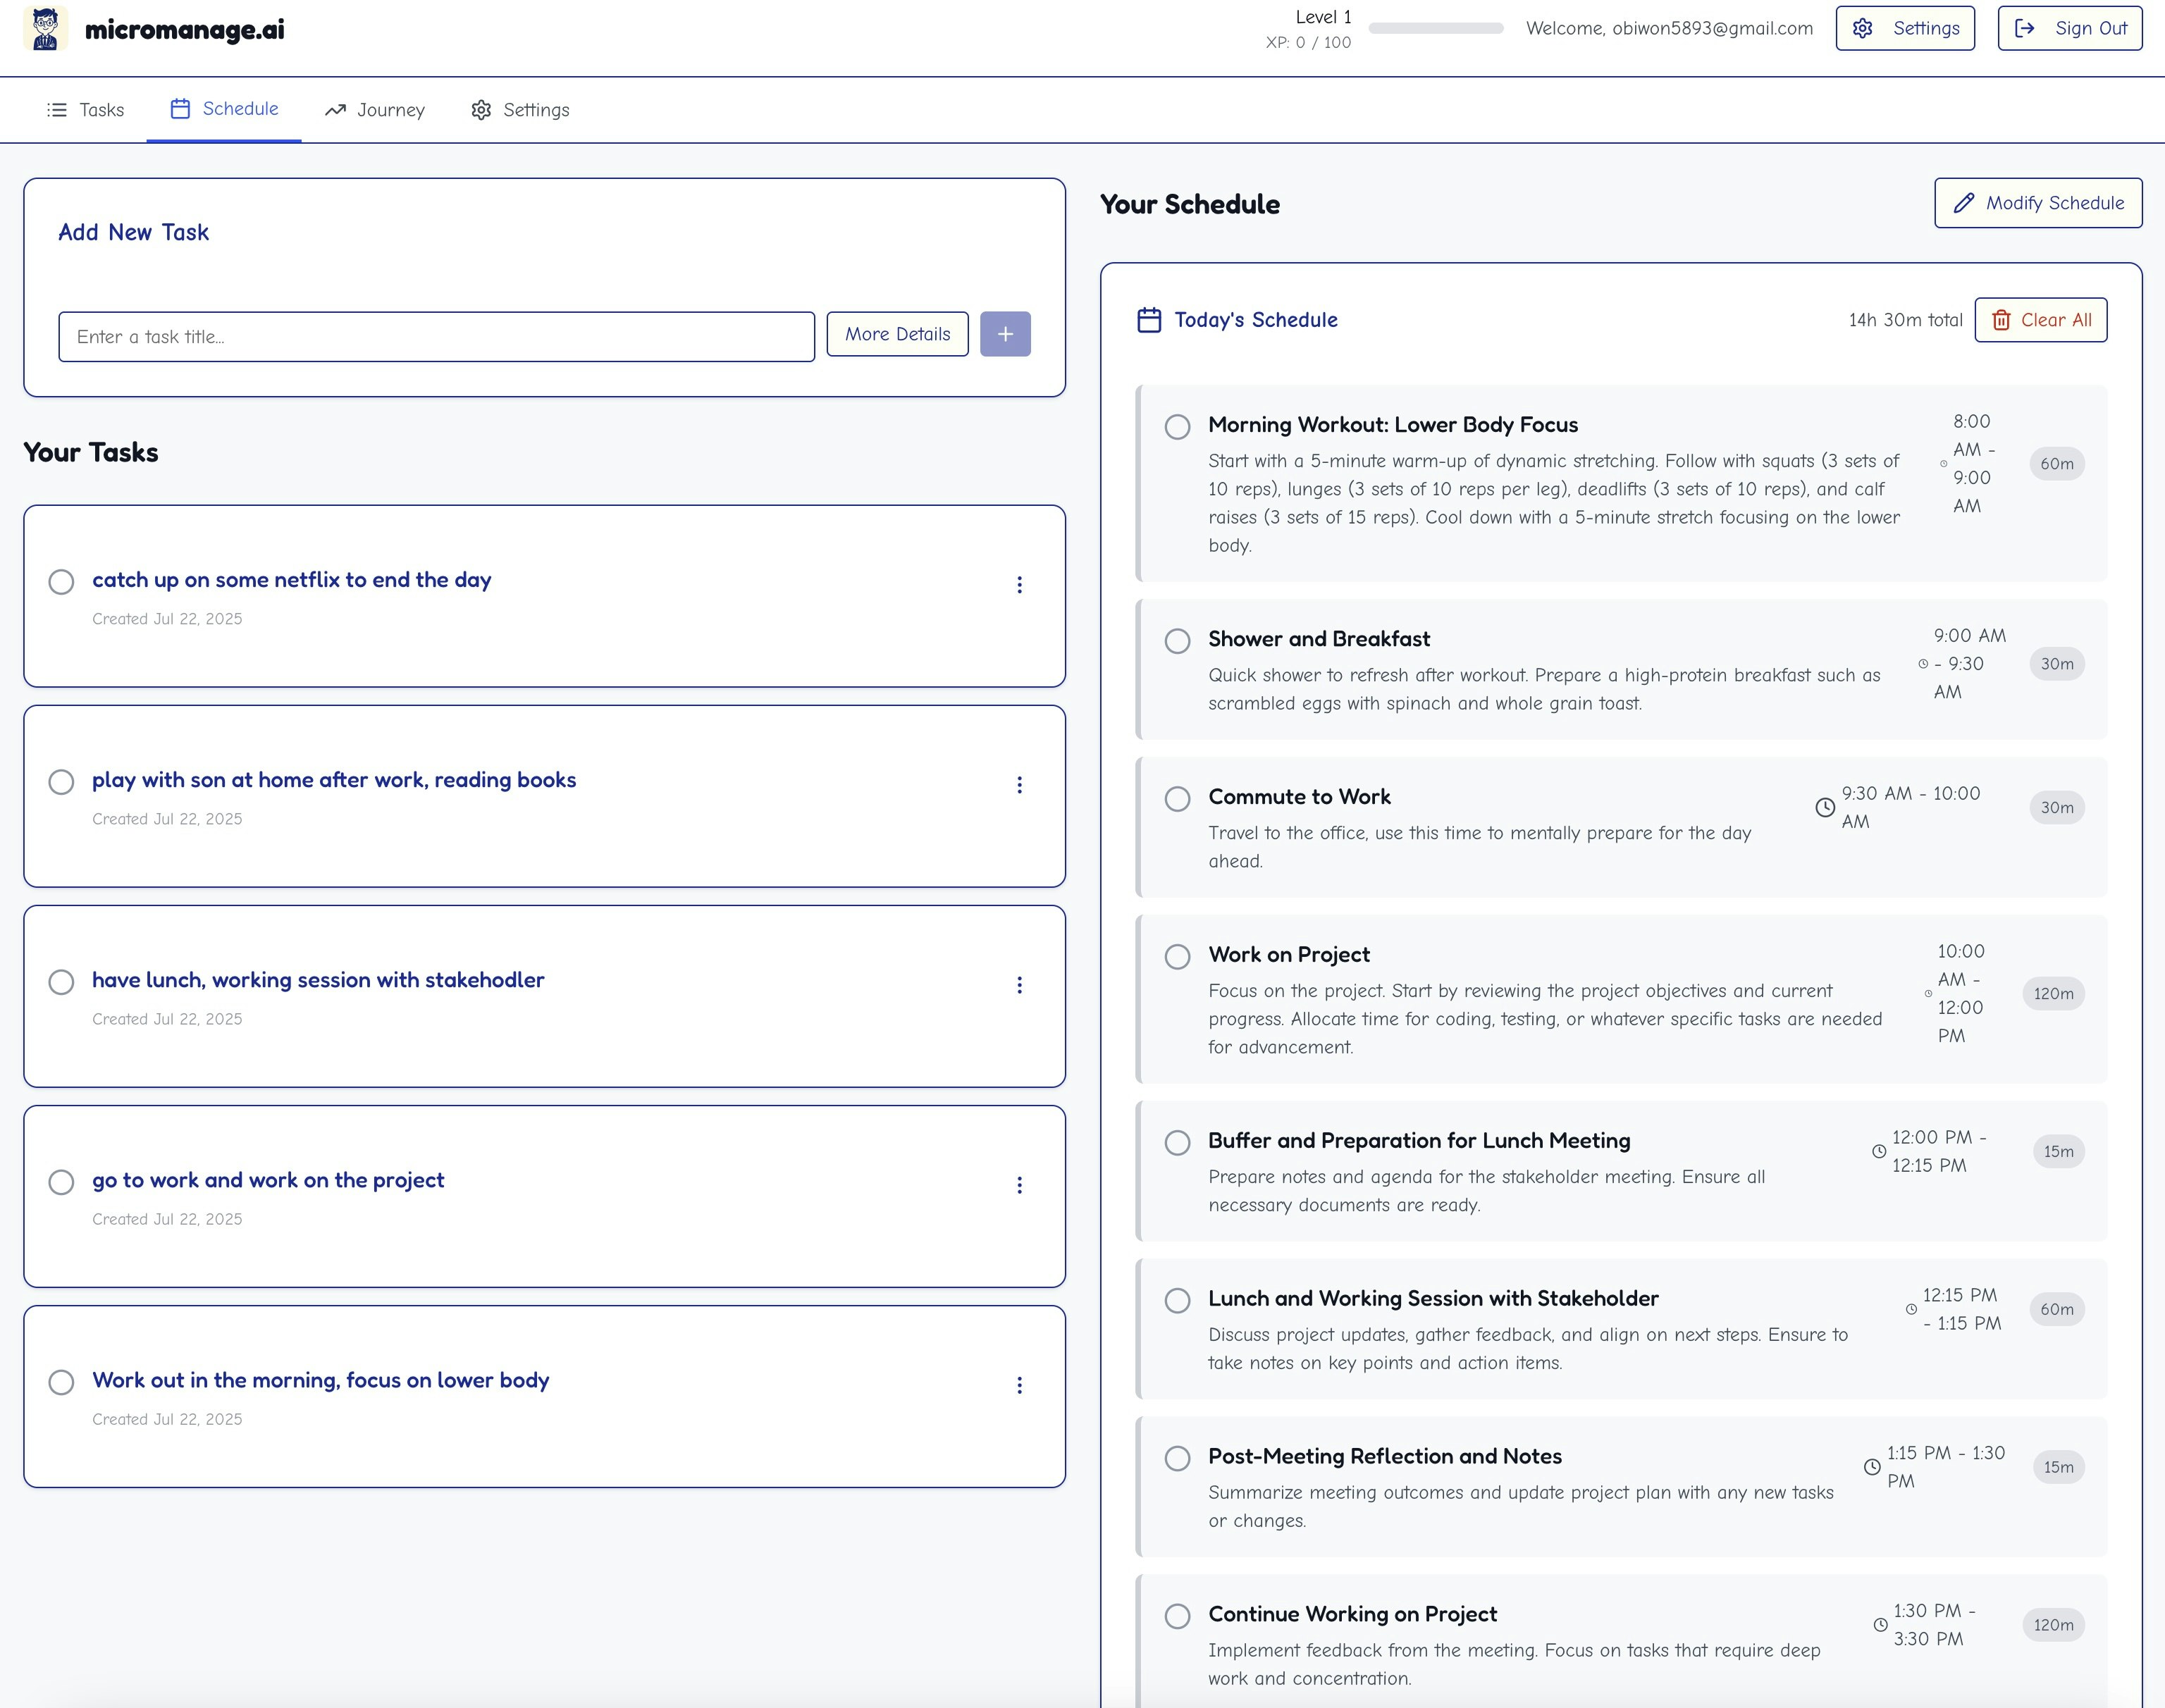Open options menu for play with son task
The width and height of the screenshot is (2165, 1708).
(1019, 785)
